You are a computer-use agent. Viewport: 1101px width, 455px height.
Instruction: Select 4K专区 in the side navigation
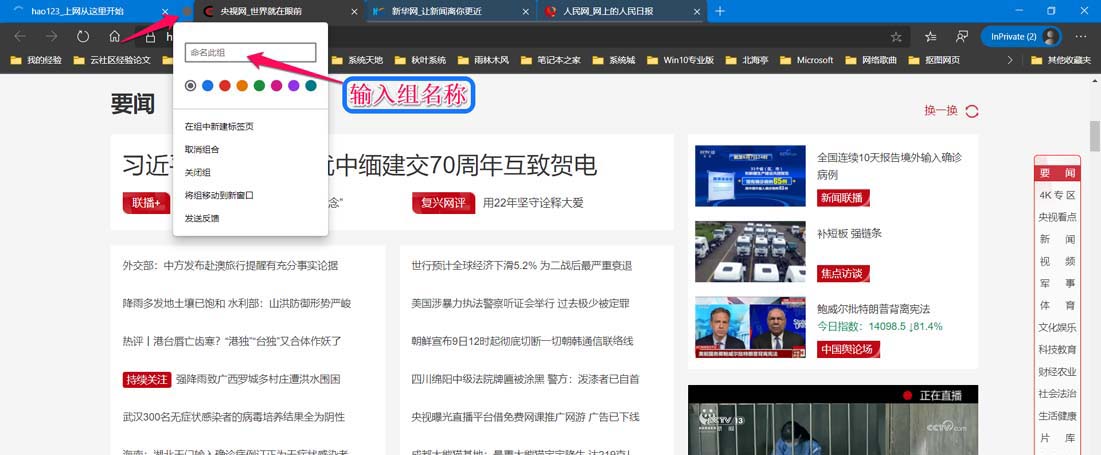1057,194
